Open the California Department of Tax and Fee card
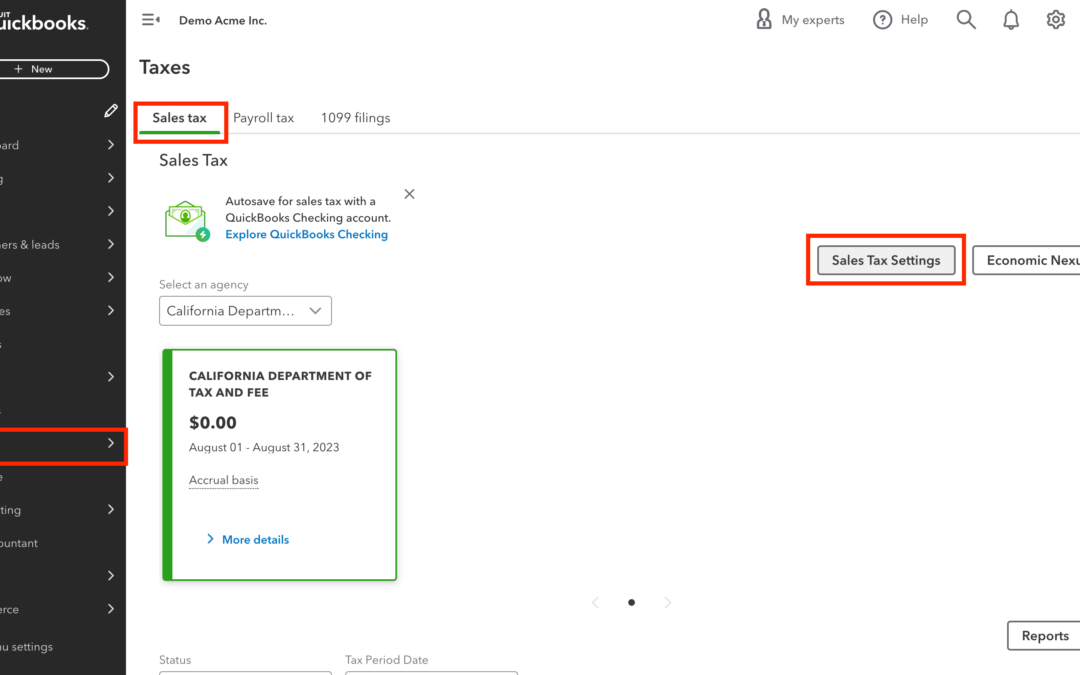This screenshot has width=1080, height=675. click(280, 465)
